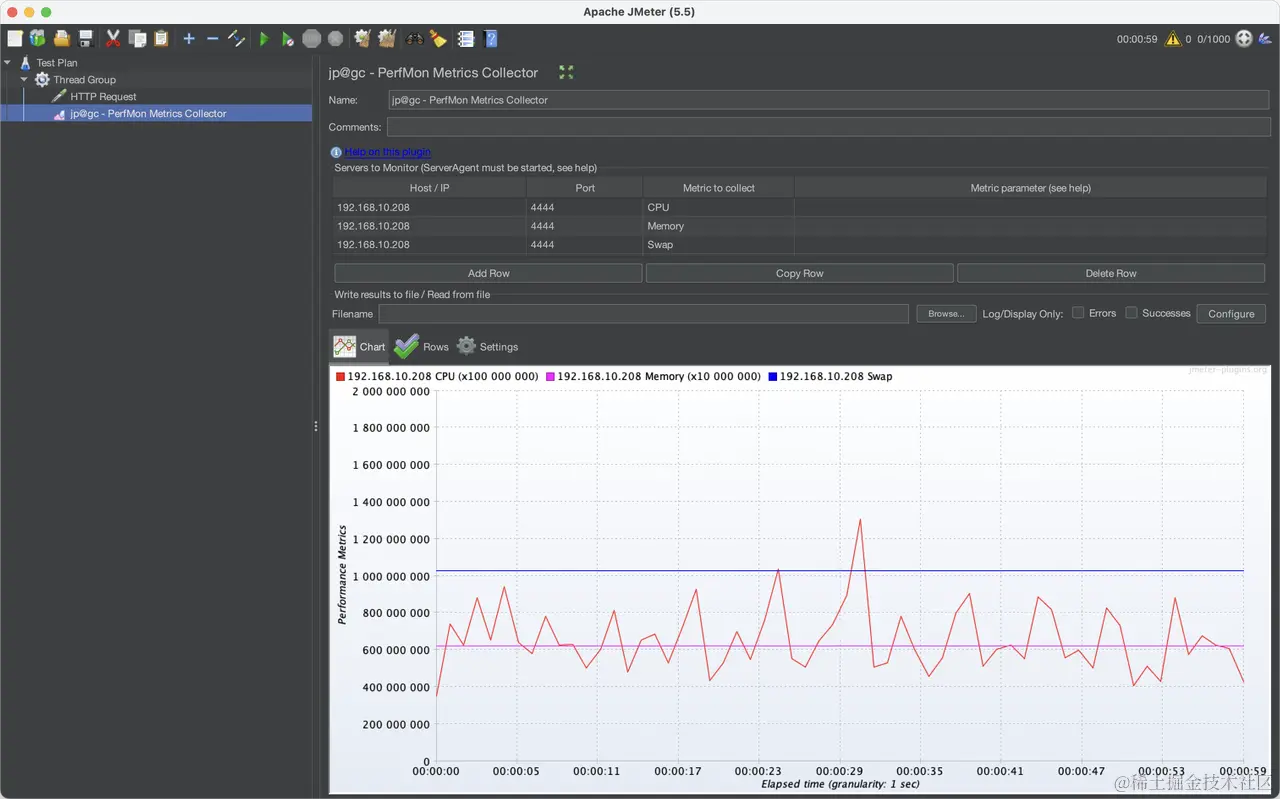The image size is (1280, 799).
Task: Select the Swap metric cell
Action: [x=719, y=244]
